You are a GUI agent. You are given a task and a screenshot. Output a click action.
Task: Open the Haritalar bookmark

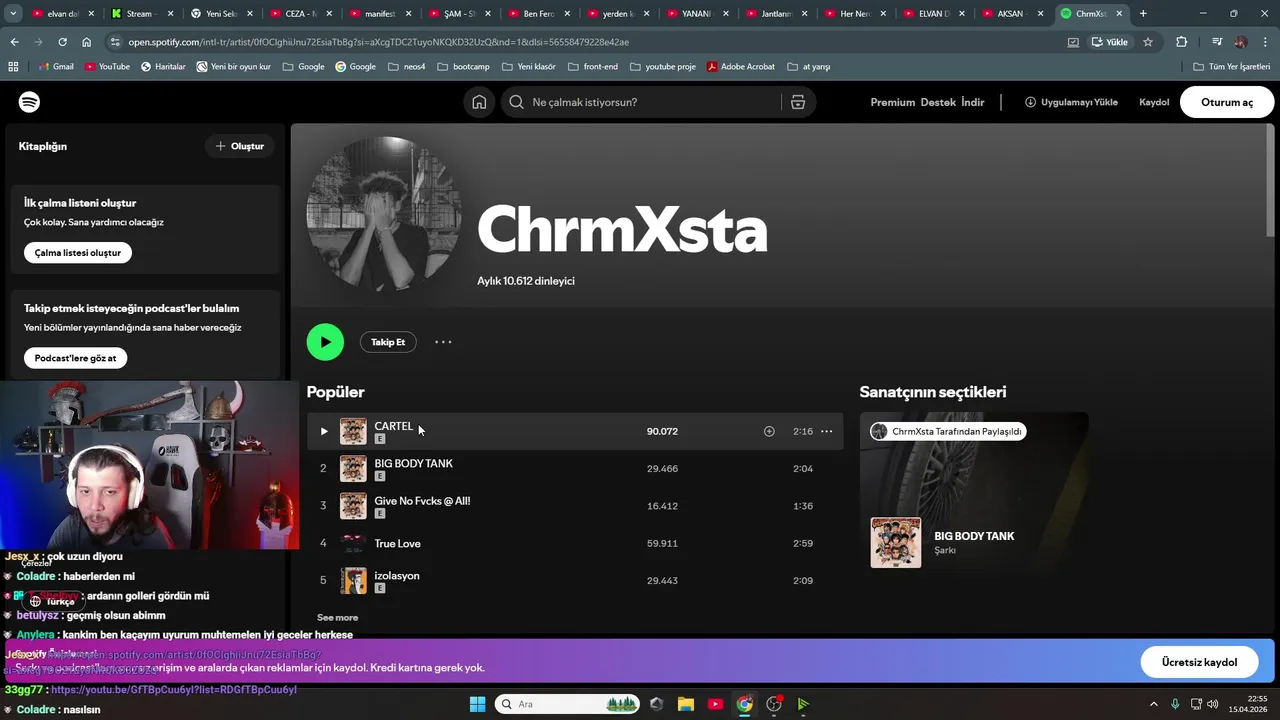tap(163, 66)
